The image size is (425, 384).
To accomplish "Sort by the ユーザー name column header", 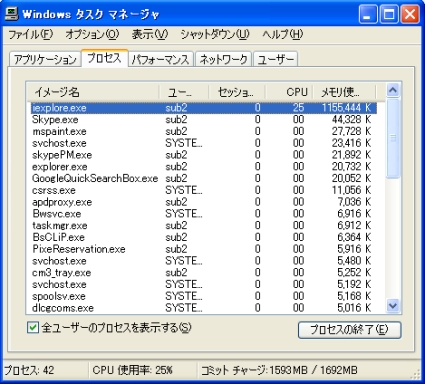I will coord(184,92).
